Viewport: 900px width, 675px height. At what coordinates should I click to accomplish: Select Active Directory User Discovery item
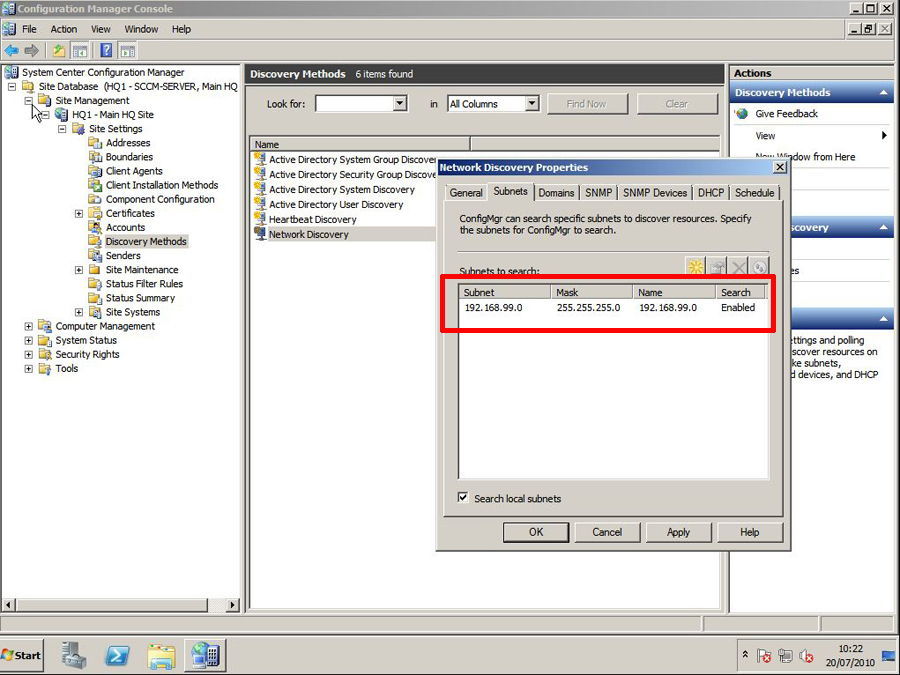click(x=336, y=204)
